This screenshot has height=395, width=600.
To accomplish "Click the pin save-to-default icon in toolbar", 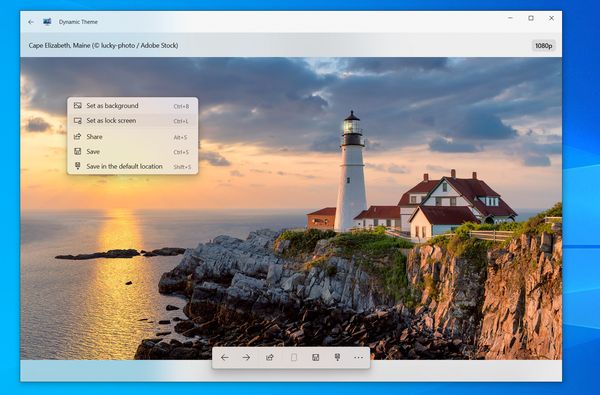I will (337, 357).
